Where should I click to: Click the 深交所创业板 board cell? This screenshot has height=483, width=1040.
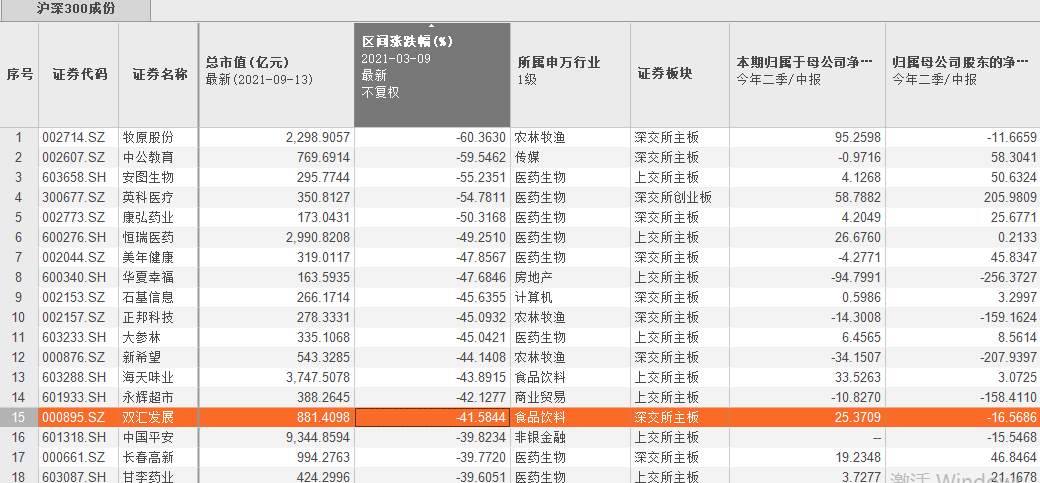click(x=680, y=197)
